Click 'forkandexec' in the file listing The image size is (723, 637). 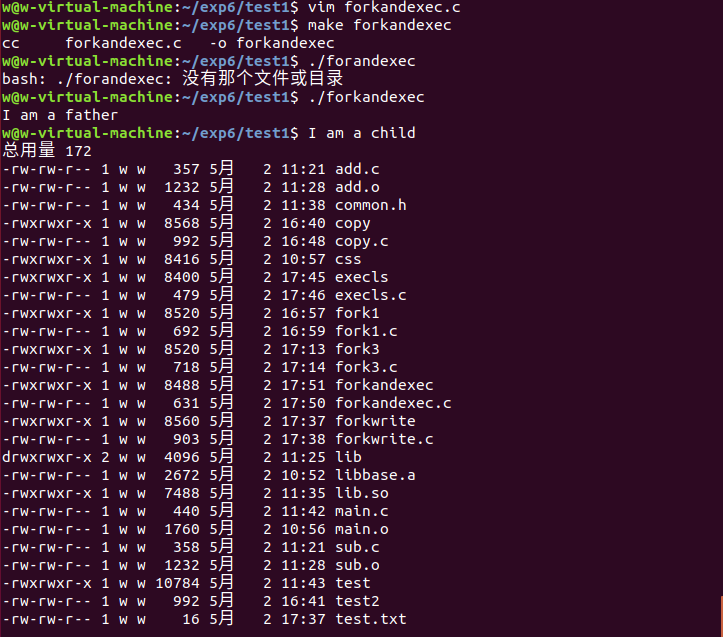pyautogui.click(x=384, y=385)
